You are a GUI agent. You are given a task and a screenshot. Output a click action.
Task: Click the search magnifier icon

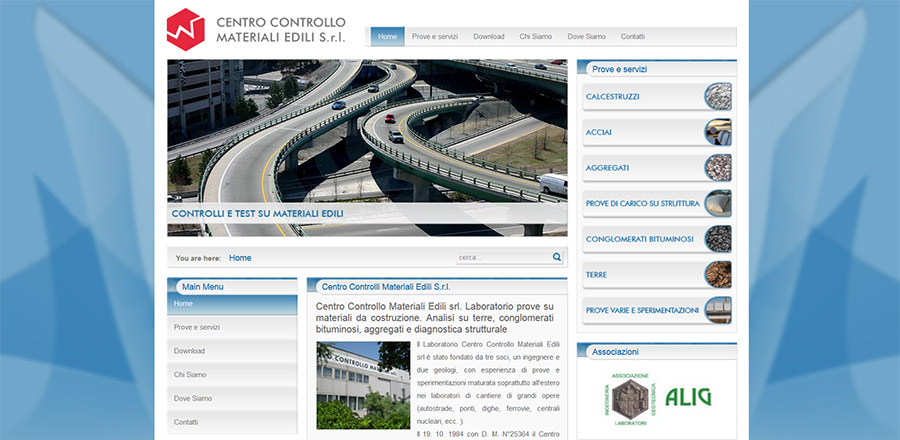click(557, 257)
